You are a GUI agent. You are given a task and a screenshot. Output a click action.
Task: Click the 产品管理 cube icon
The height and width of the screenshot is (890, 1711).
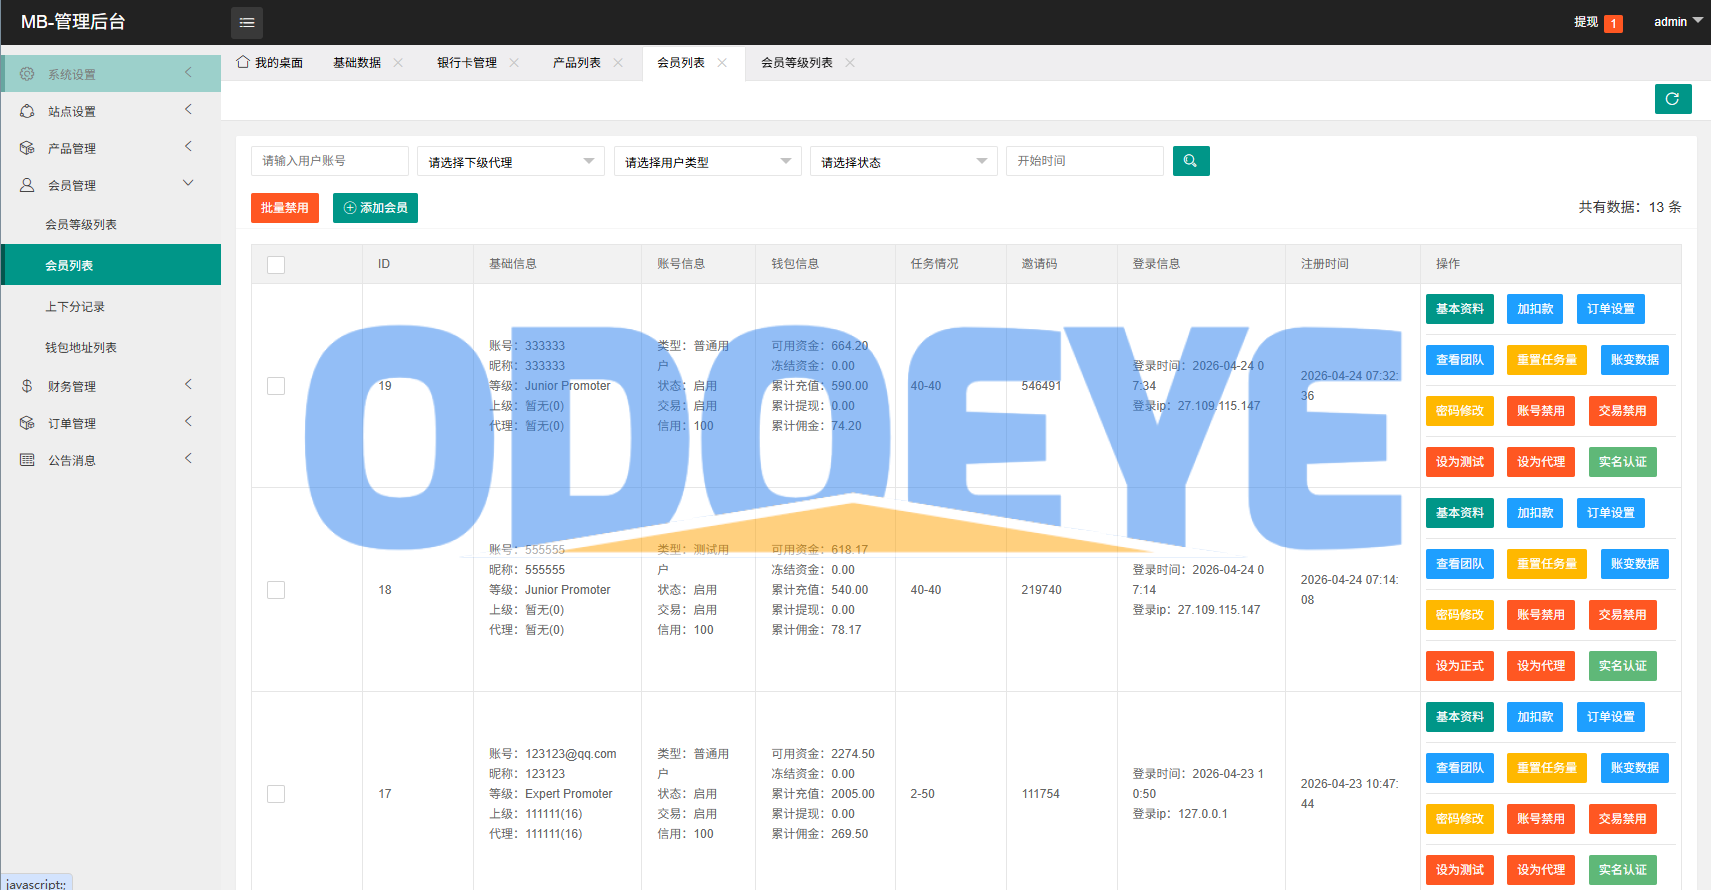(27, 148)
